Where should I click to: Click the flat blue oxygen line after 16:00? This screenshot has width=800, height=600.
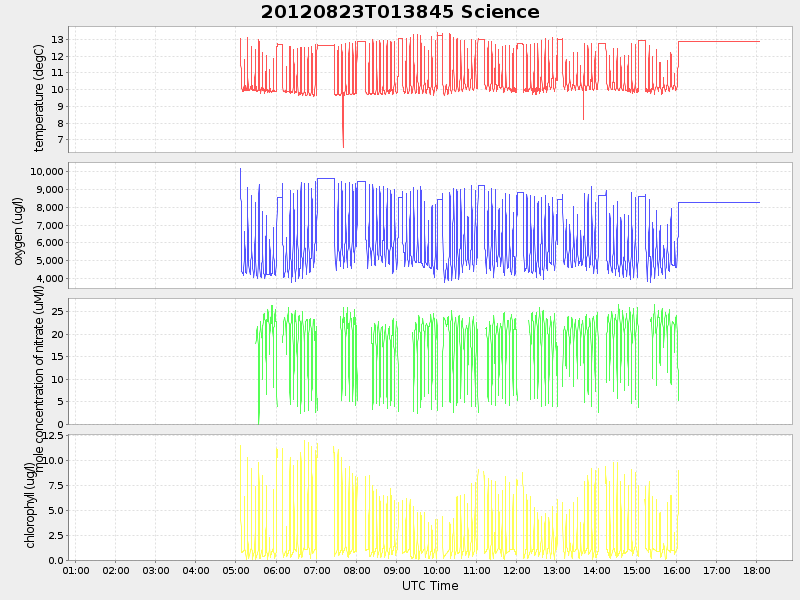pos(719,203)
